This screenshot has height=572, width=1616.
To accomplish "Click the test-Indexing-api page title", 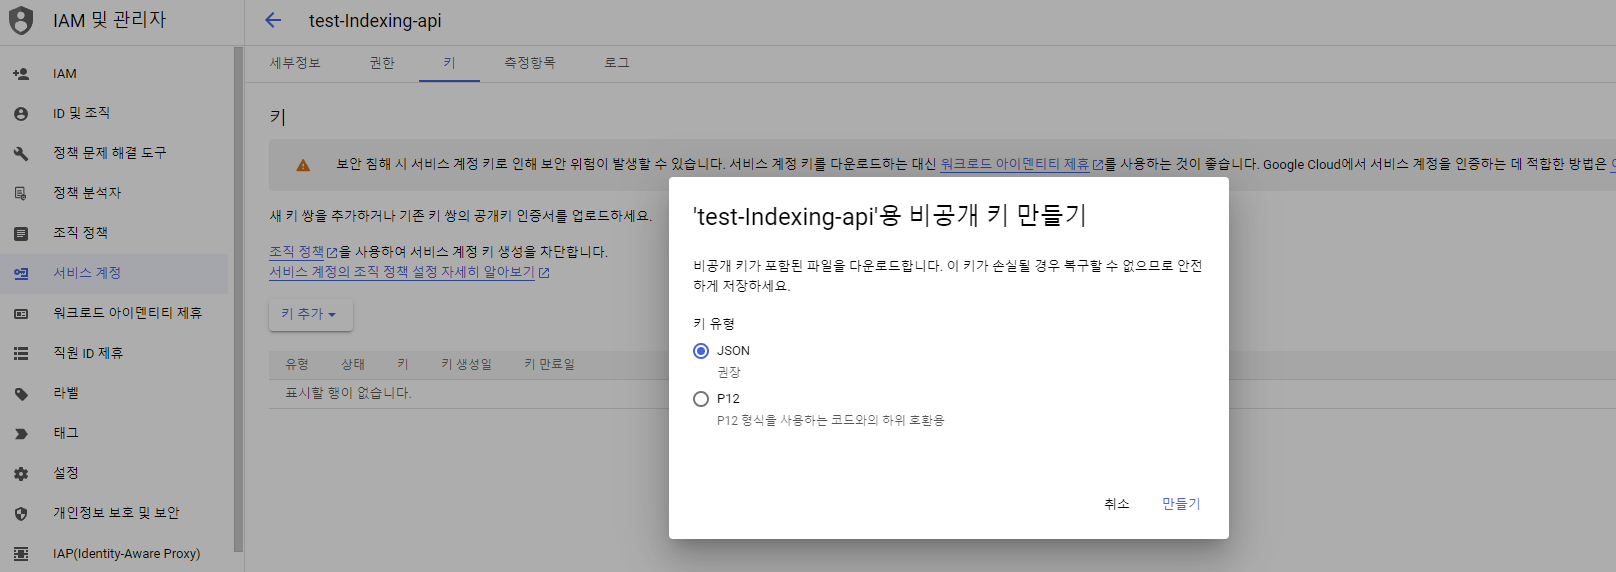I will (x=375, y=21).
